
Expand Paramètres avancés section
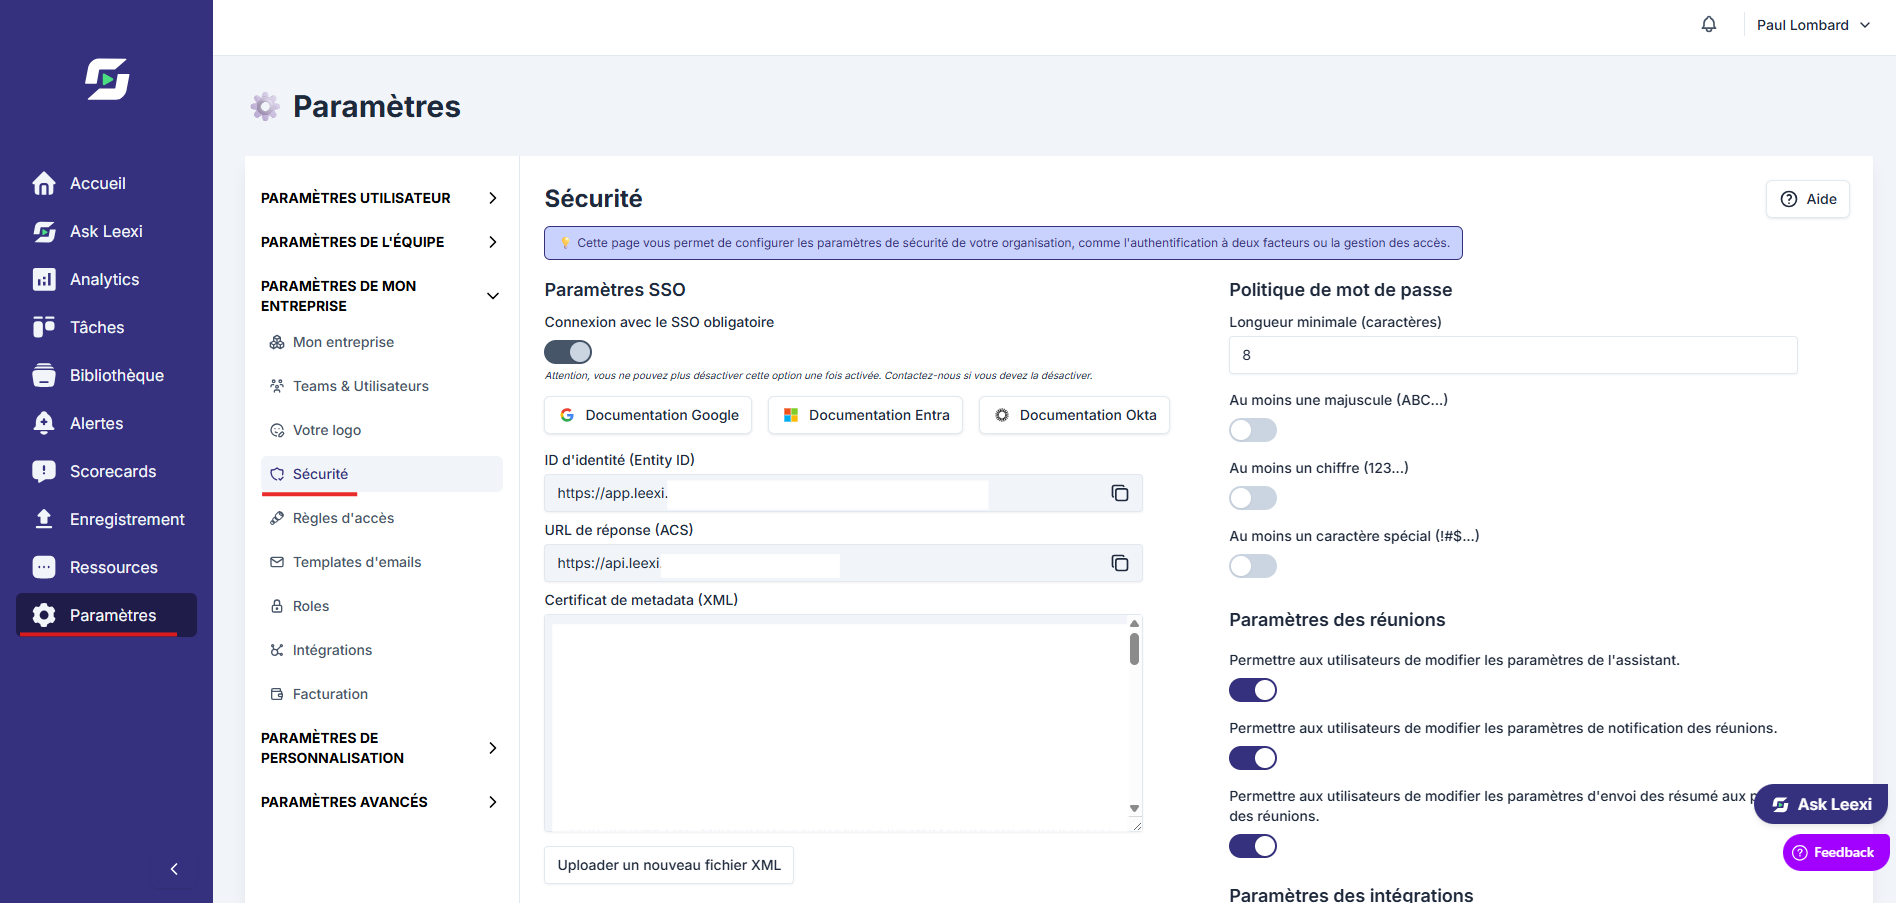[381, 802]
